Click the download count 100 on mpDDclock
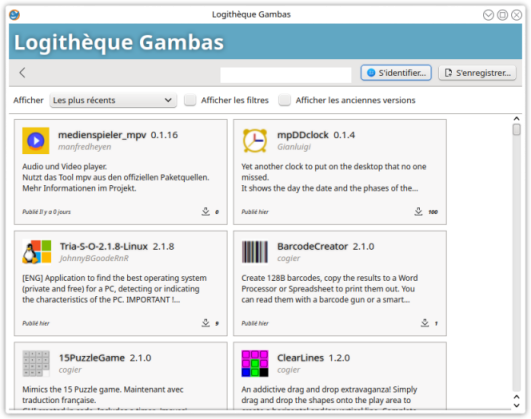 [433, 212]
